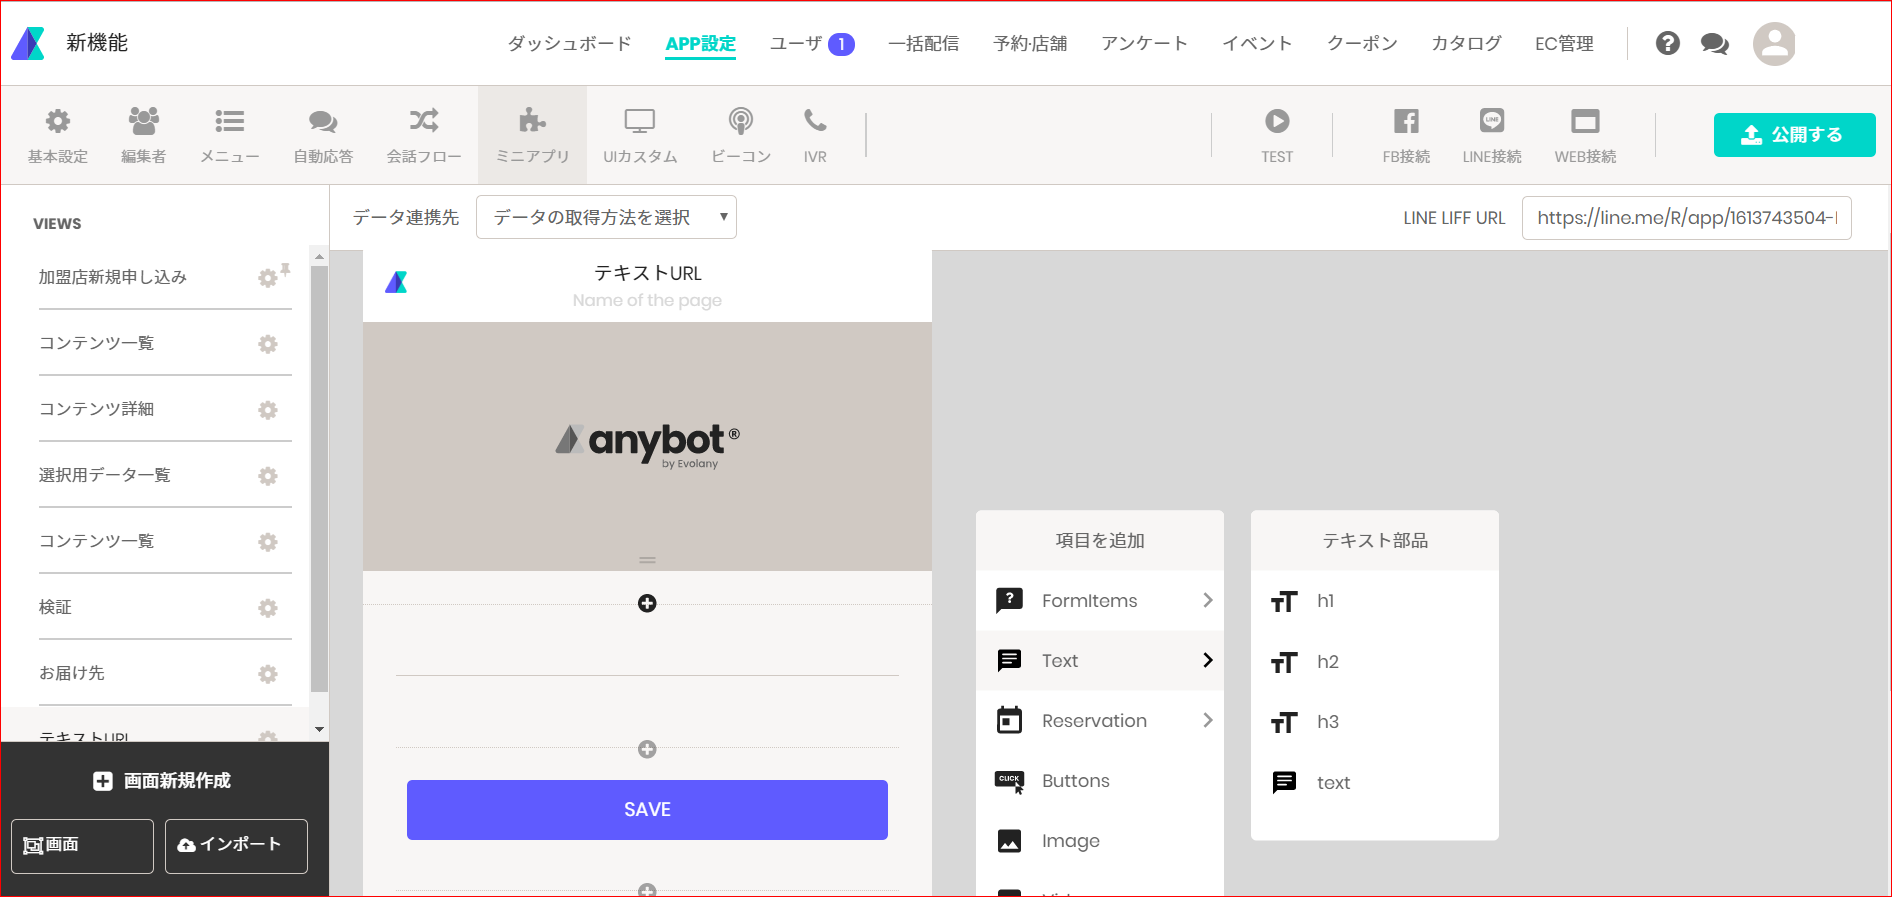Choose Image from add-item menu

coord(1100,841)
